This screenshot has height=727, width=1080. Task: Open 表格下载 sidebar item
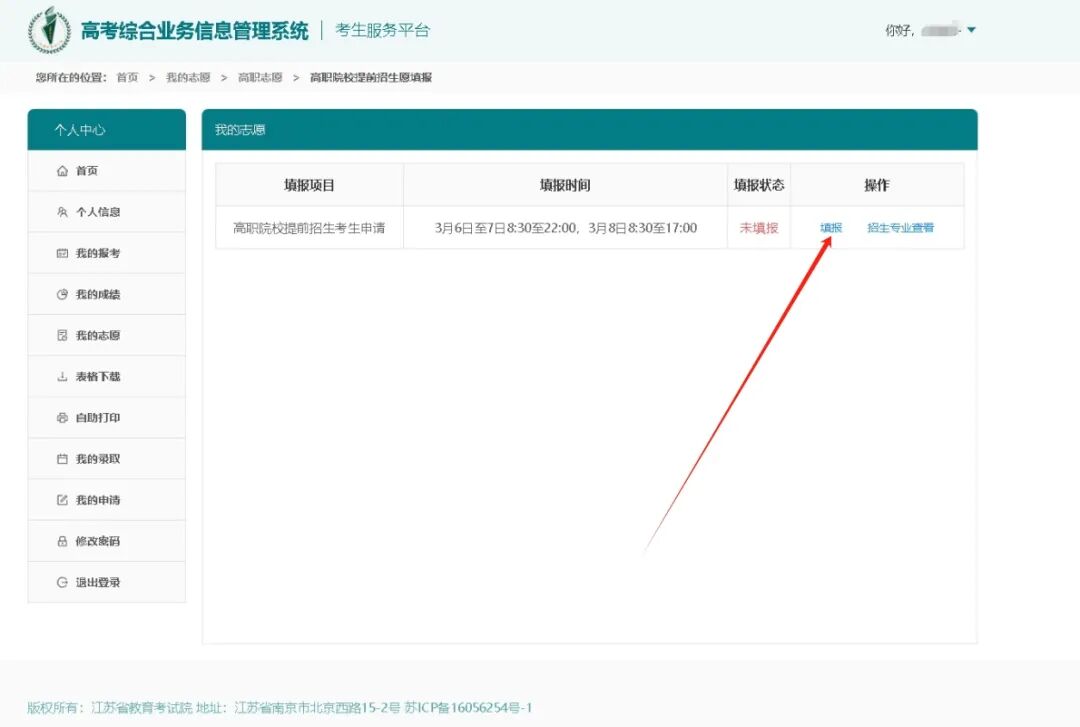(107, 377)
